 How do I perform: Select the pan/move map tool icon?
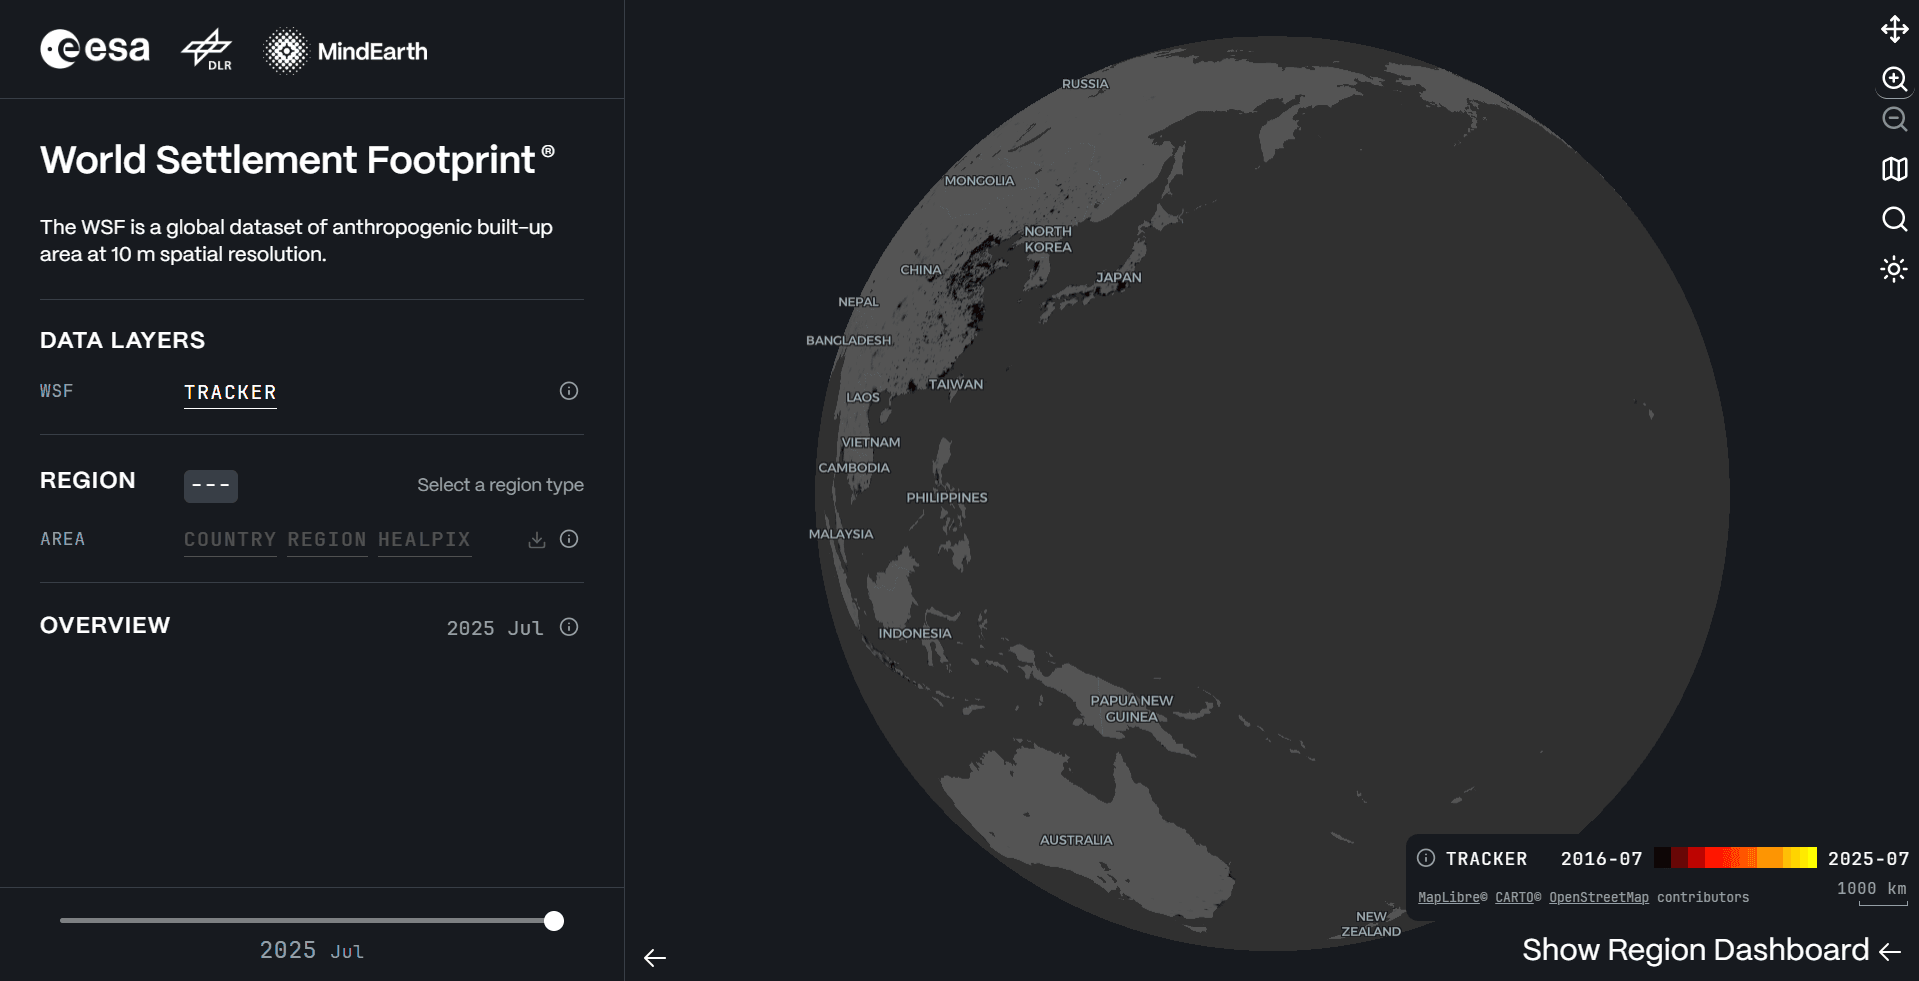pyautogui.click(x=1894, y=29)
